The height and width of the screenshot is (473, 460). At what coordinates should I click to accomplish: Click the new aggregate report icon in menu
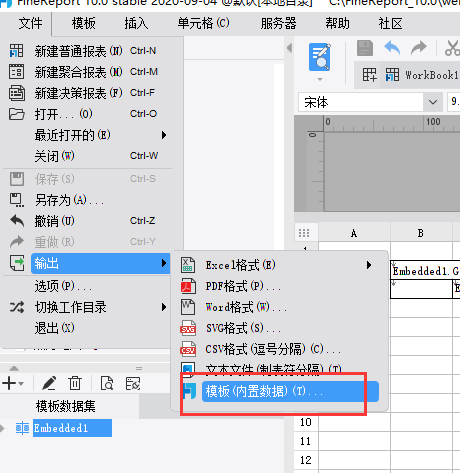point(16,72)
